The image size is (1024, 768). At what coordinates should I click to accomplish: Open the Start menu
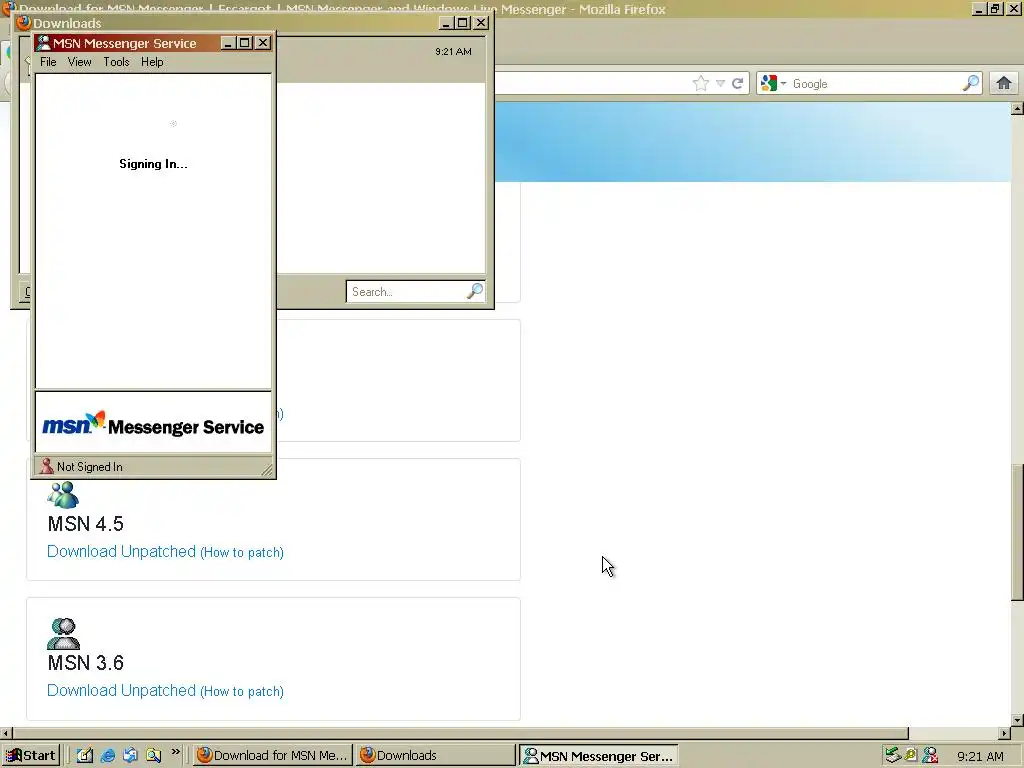[30, 756]
